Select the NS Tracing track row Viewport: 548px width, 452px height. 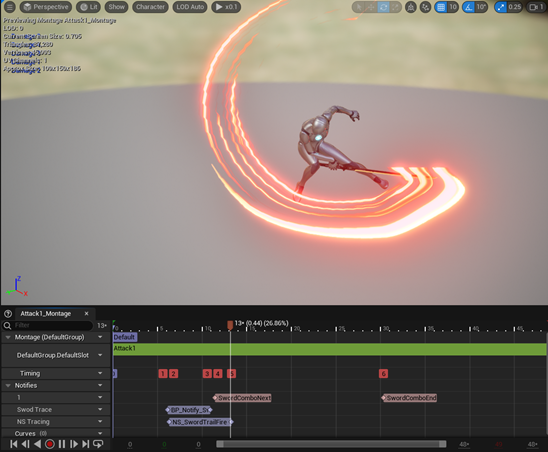(x=56, y=422)
